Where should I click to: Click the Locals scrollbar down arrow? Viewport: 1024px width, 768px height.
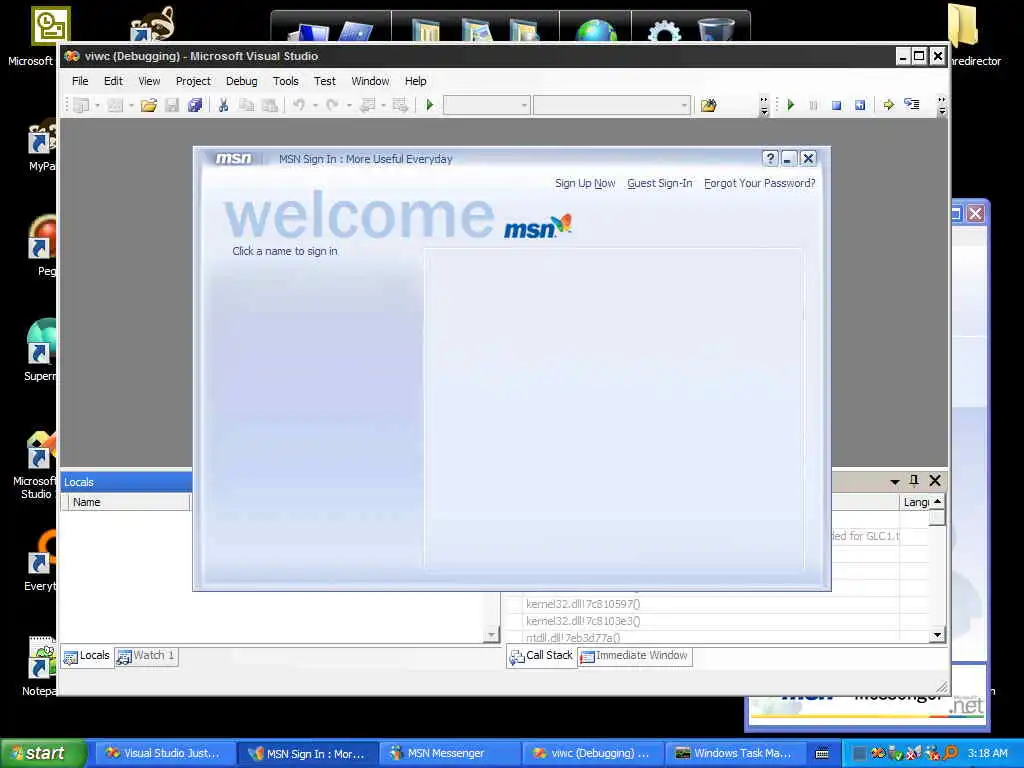(492, 635)
